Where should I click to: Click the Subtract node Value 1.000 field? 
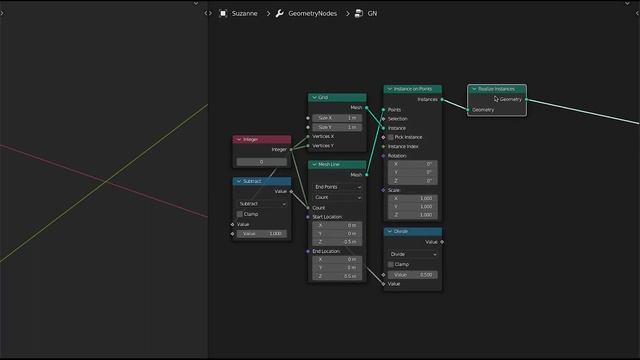pyautogui.click(x=262, y=234)
